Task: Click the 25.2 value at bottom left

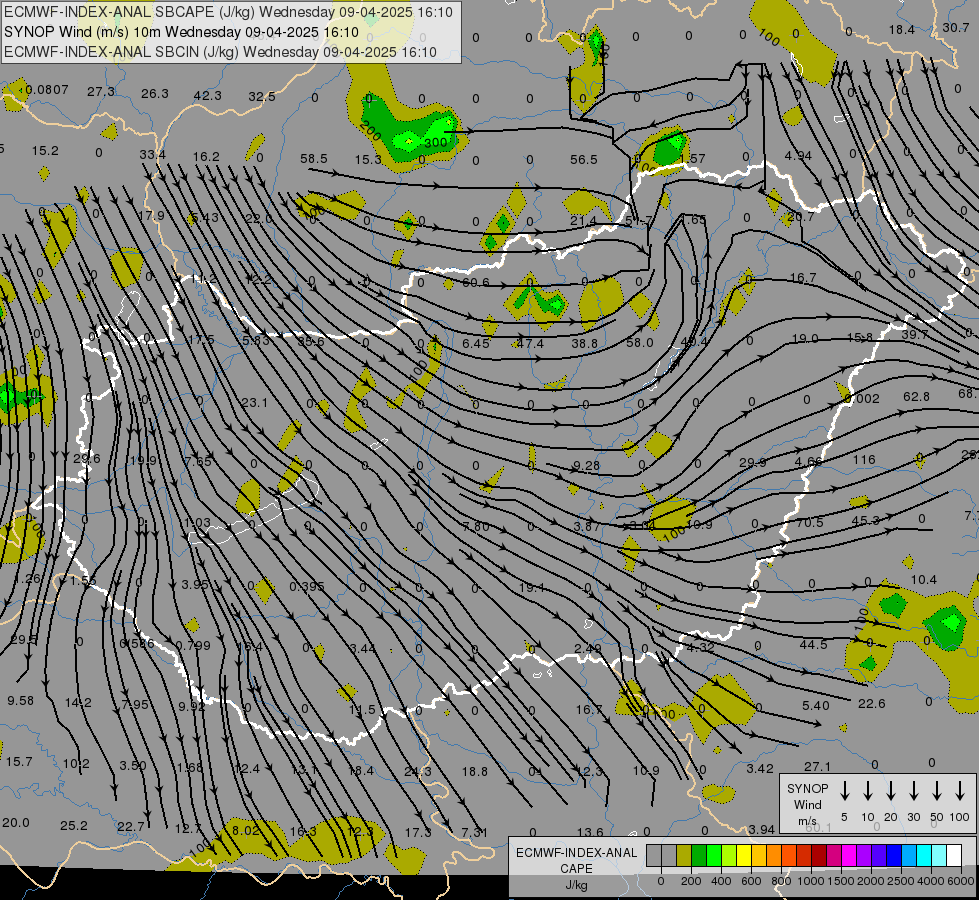Action: (74, 826)
